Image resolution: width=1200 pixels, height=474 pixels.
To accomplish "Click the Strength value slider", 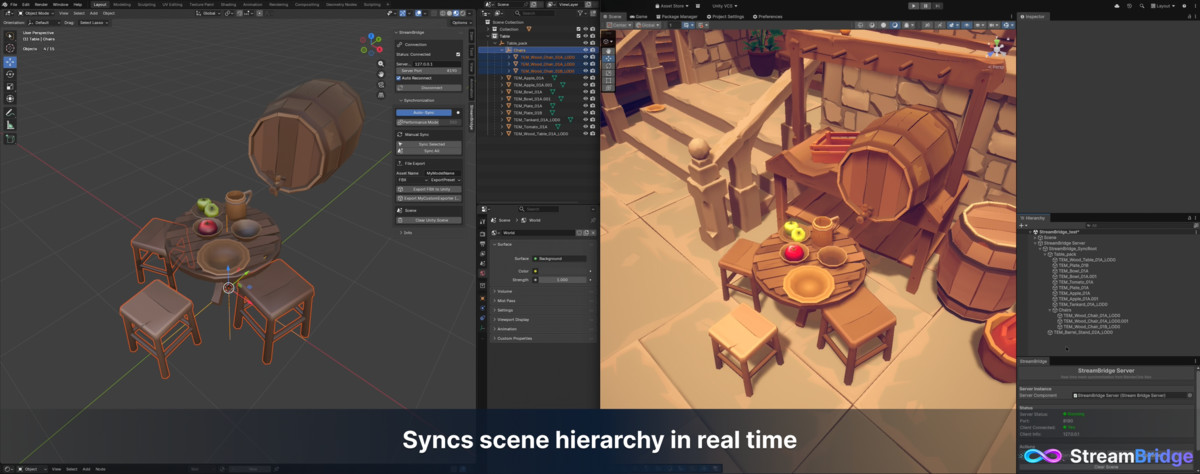I will (561, 279).
